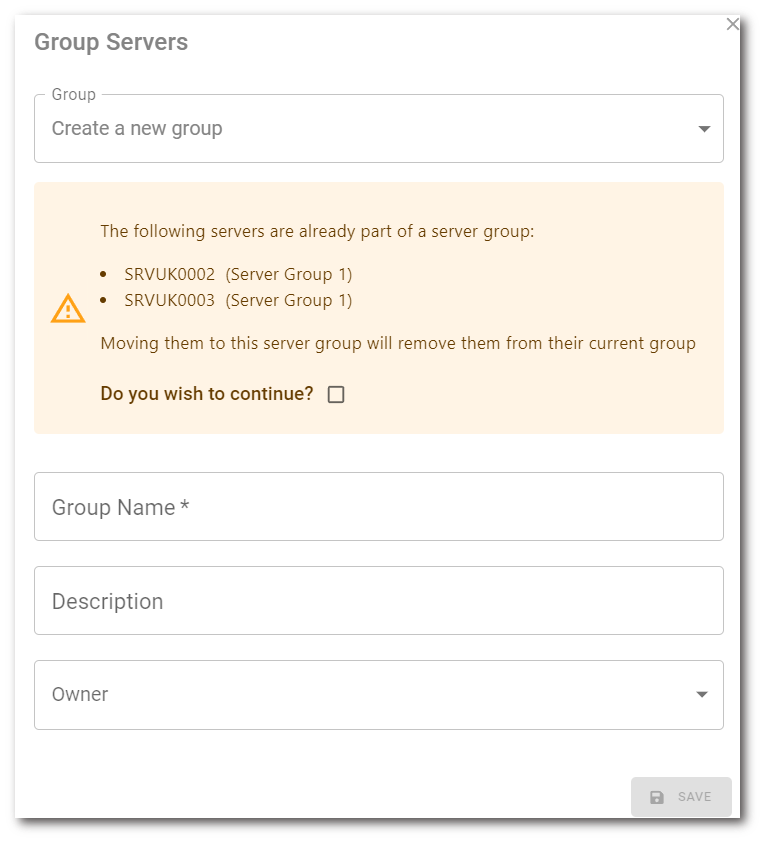The image size is (765, 843).
Task: Click the orange warning triangle icon
Action: click(x=68, y=308)
